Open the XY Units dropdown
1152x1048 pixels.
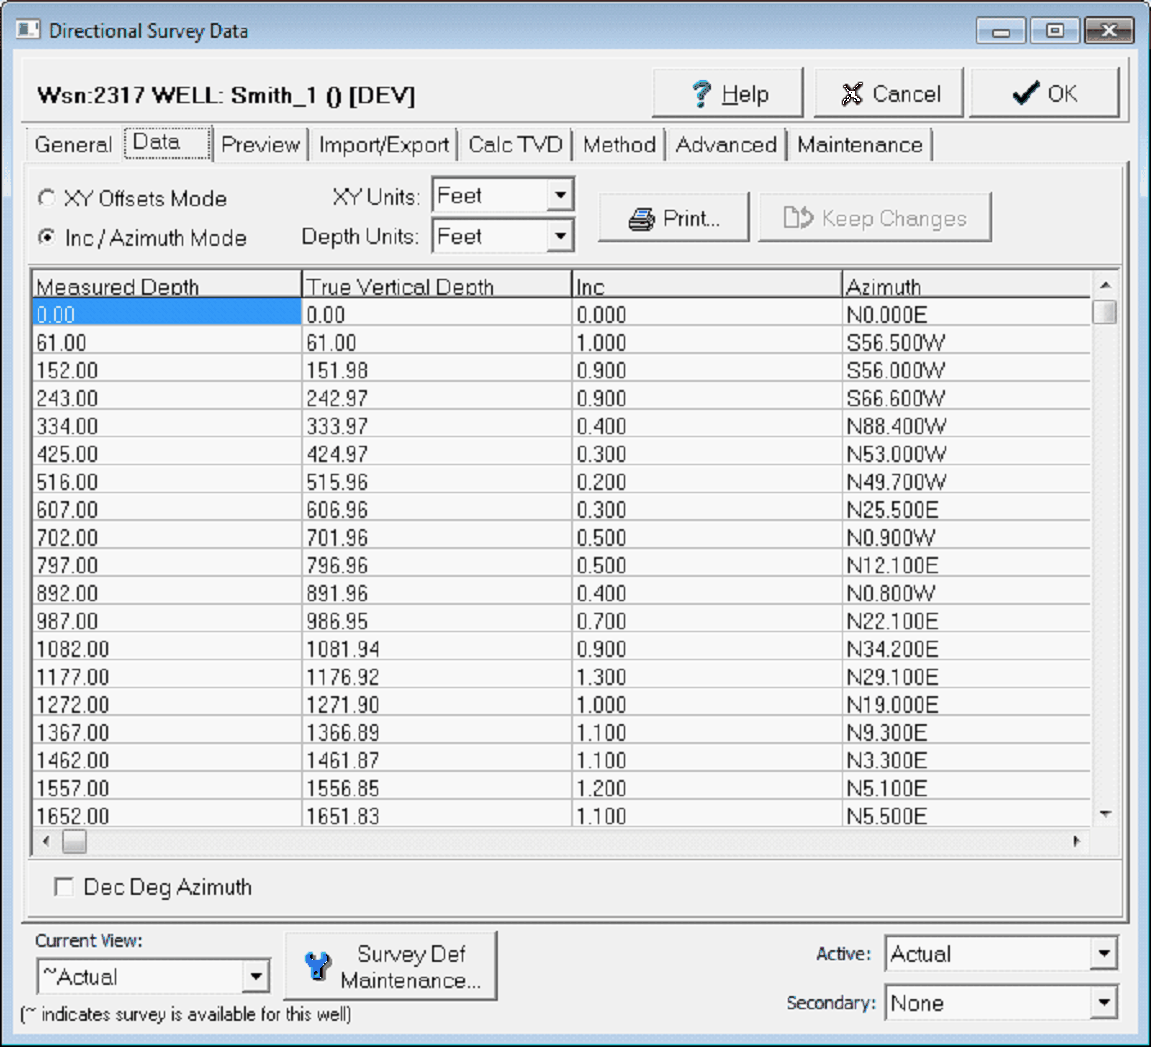(x=560, y=195)
